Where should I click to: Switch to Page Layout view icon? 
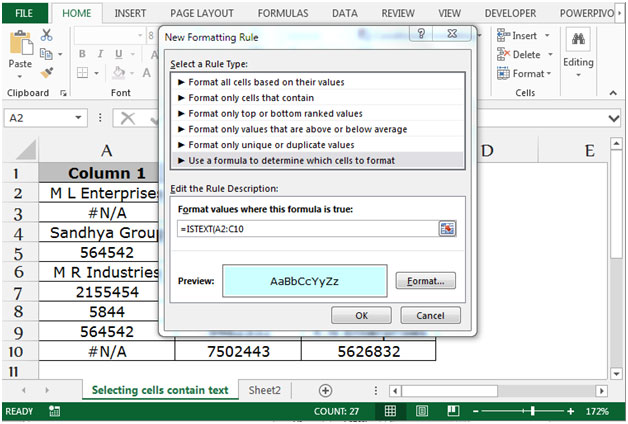(x=422, y=411)
